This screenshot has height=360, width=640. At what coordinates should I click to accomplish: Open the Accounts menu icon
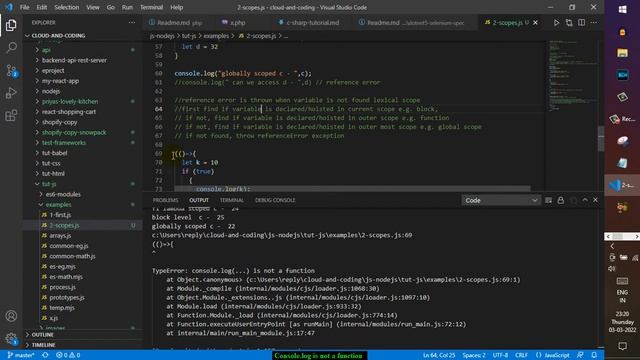point(11,316)
